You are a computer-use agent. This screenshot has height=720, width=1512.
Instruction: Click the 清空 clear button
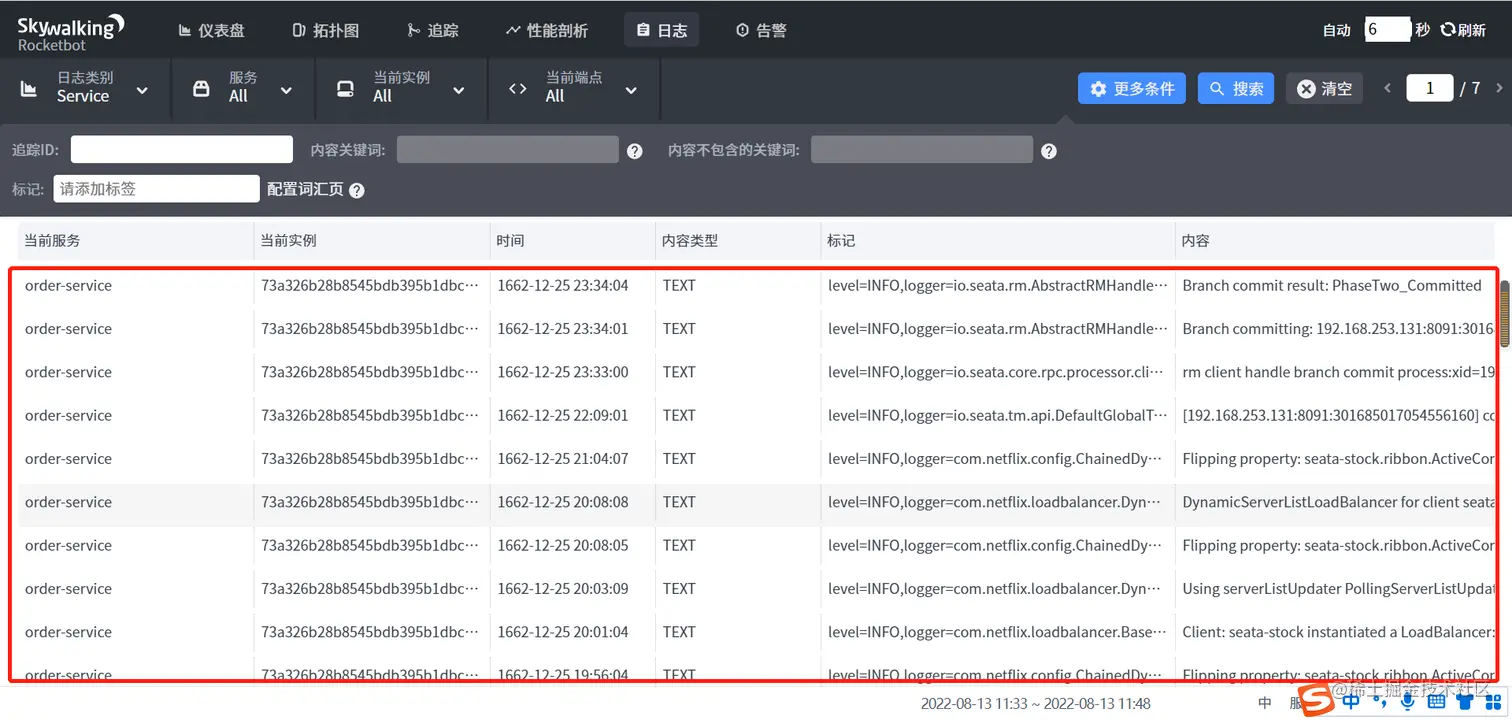click(x=1324, y=88)
